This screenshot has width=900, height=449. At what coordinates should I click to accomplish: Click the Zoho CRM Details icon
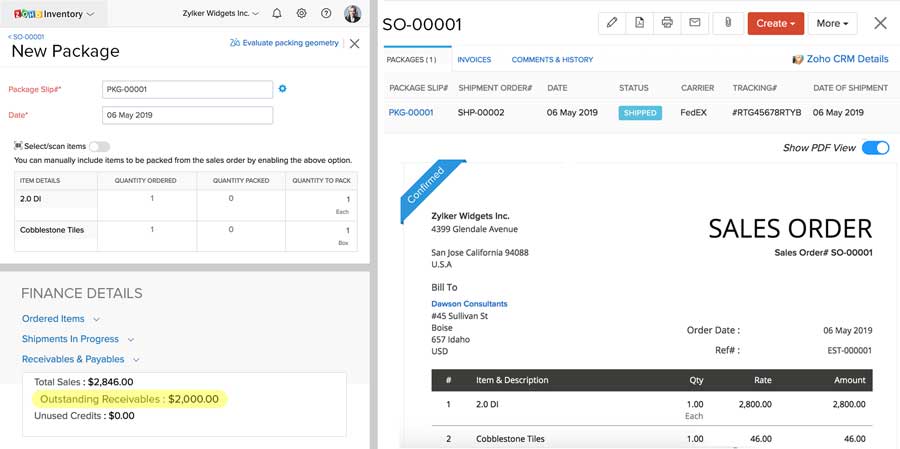797,60
